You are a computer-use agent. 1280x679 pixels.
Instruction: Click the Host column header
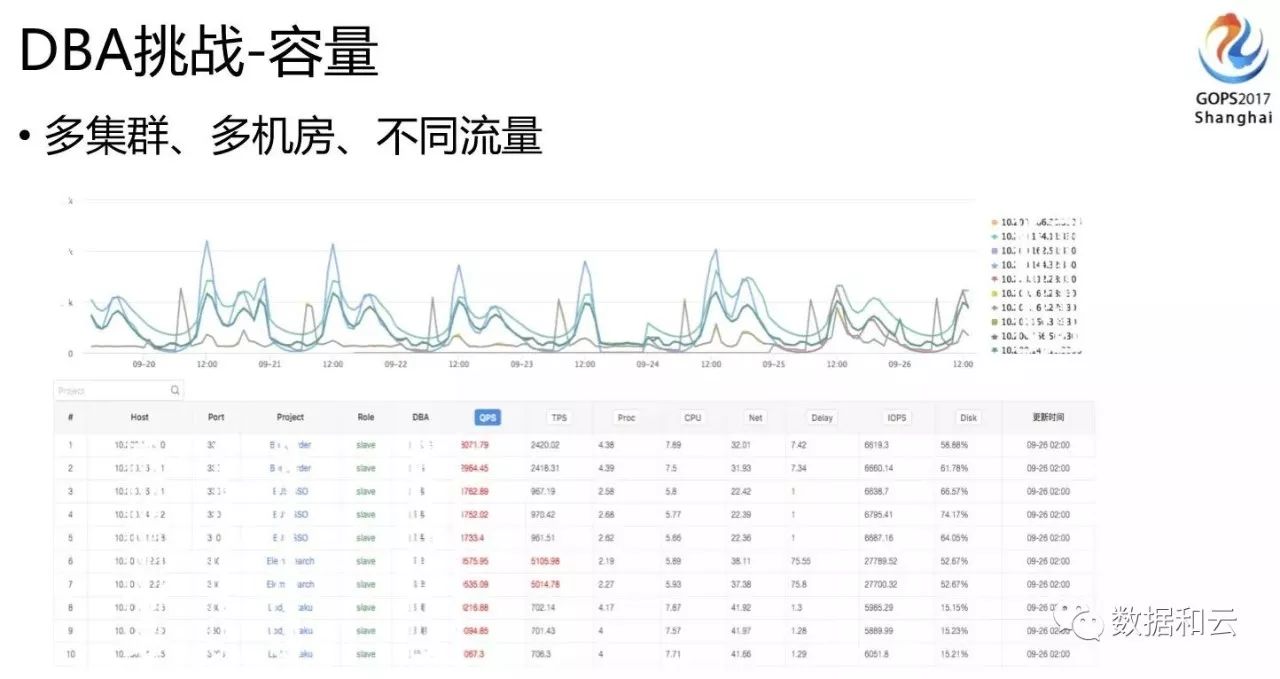tap(139, 417)
